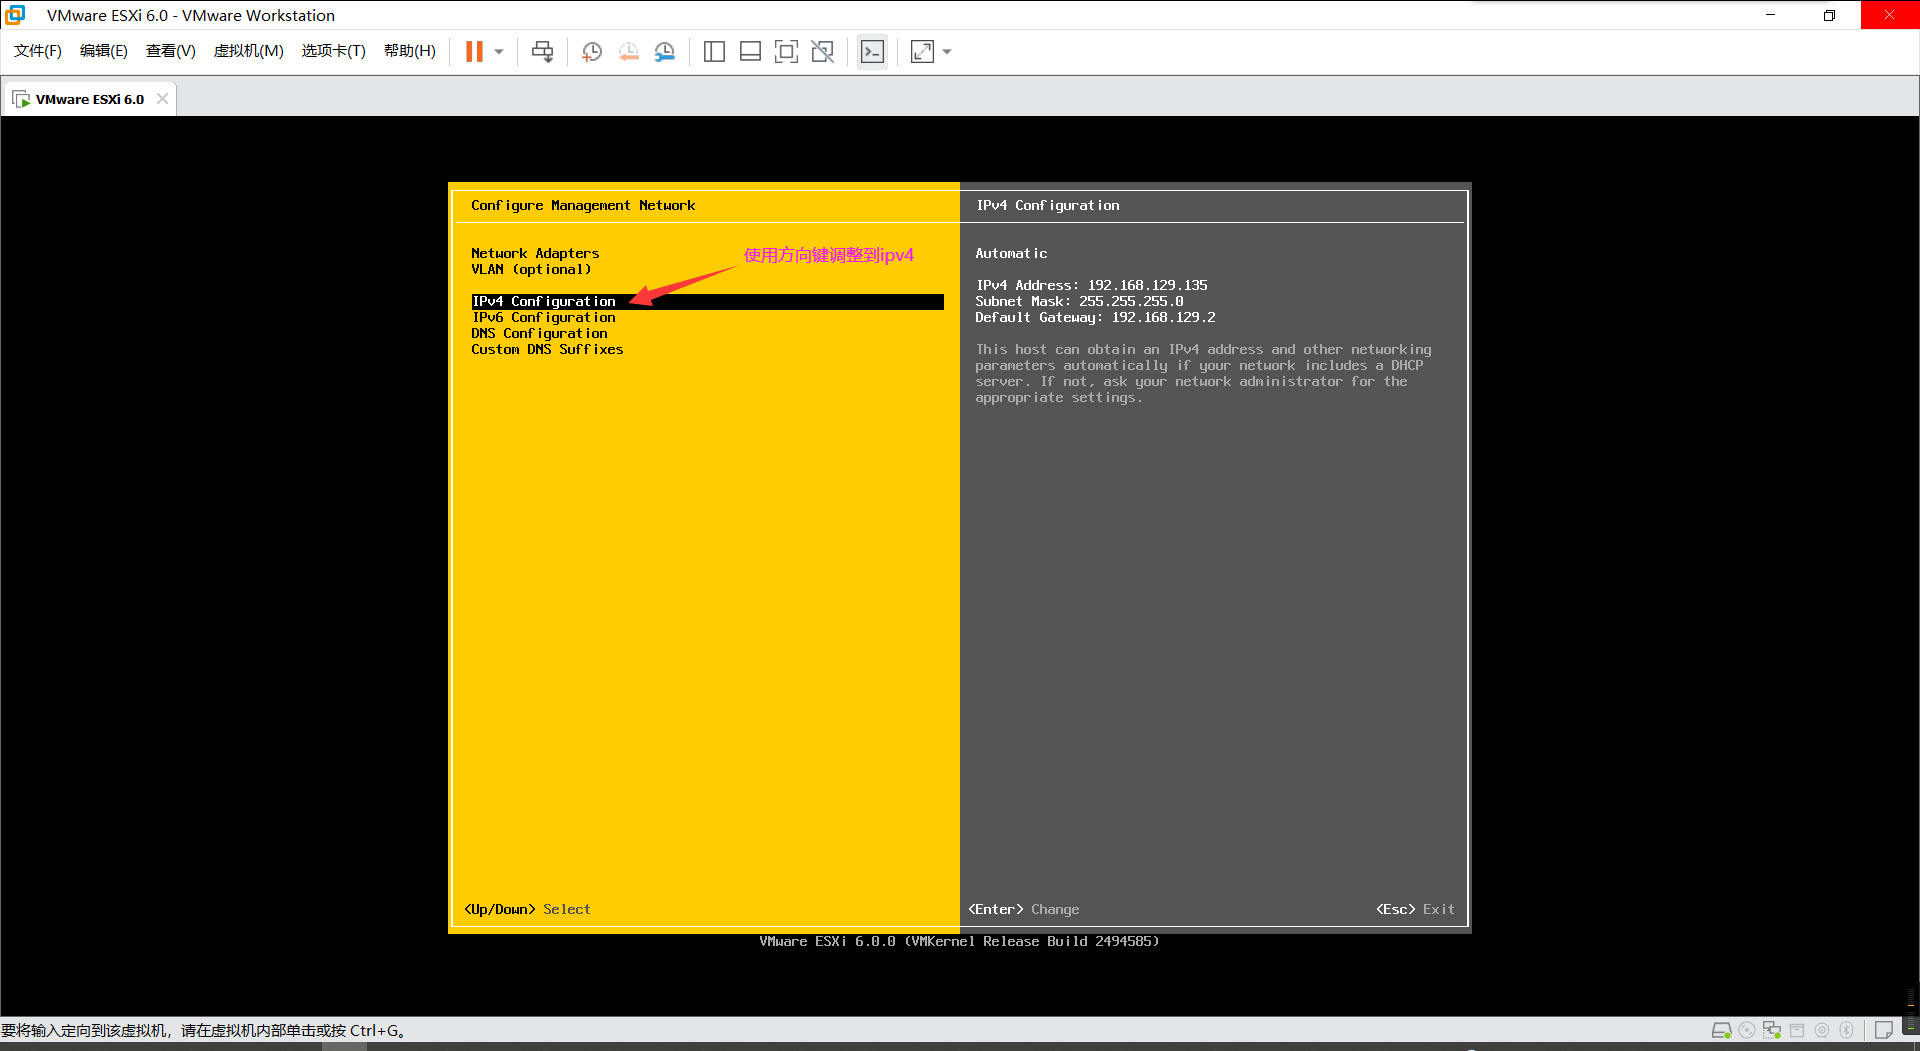This screenshot has width=1920, height=1051.
Task: Expand the stretch display dropdown arrow
Action: click(x=947, y=52)
